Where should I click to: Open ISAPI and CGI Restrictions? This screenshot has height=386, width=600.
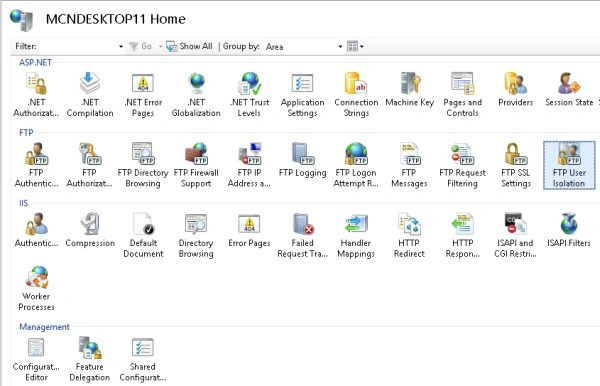tap(515, 235)
